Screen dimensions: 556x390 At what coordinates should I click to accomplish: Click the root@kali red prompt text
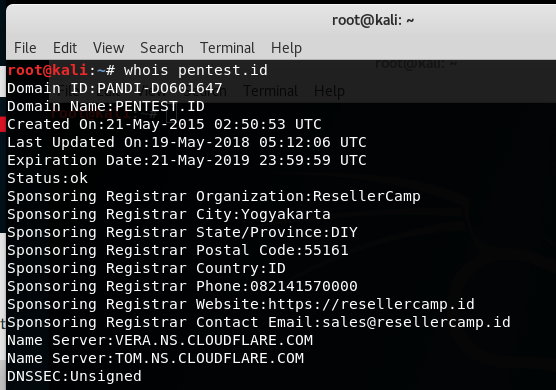click(48, 70)
